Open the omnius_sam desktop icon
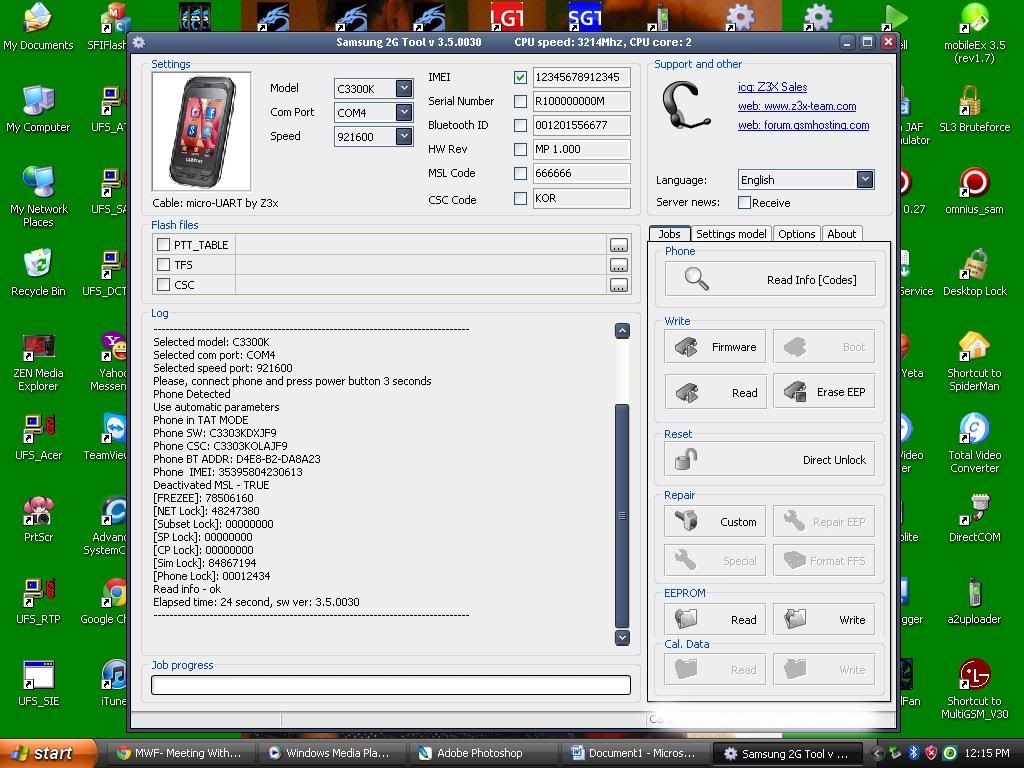The image size is (1024, 768). click(x=974, y=192)
